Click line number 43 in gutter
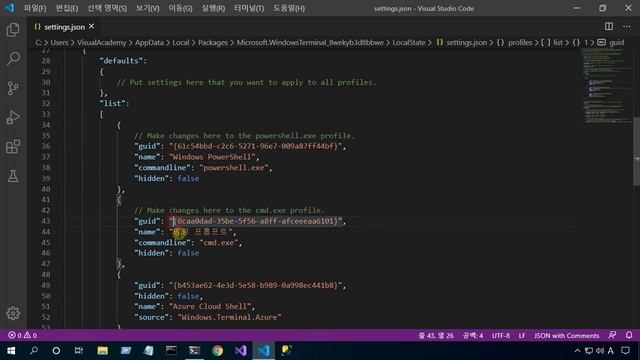Screen dimensions: 640x360 pyautogui.click(x=46, y=221)
